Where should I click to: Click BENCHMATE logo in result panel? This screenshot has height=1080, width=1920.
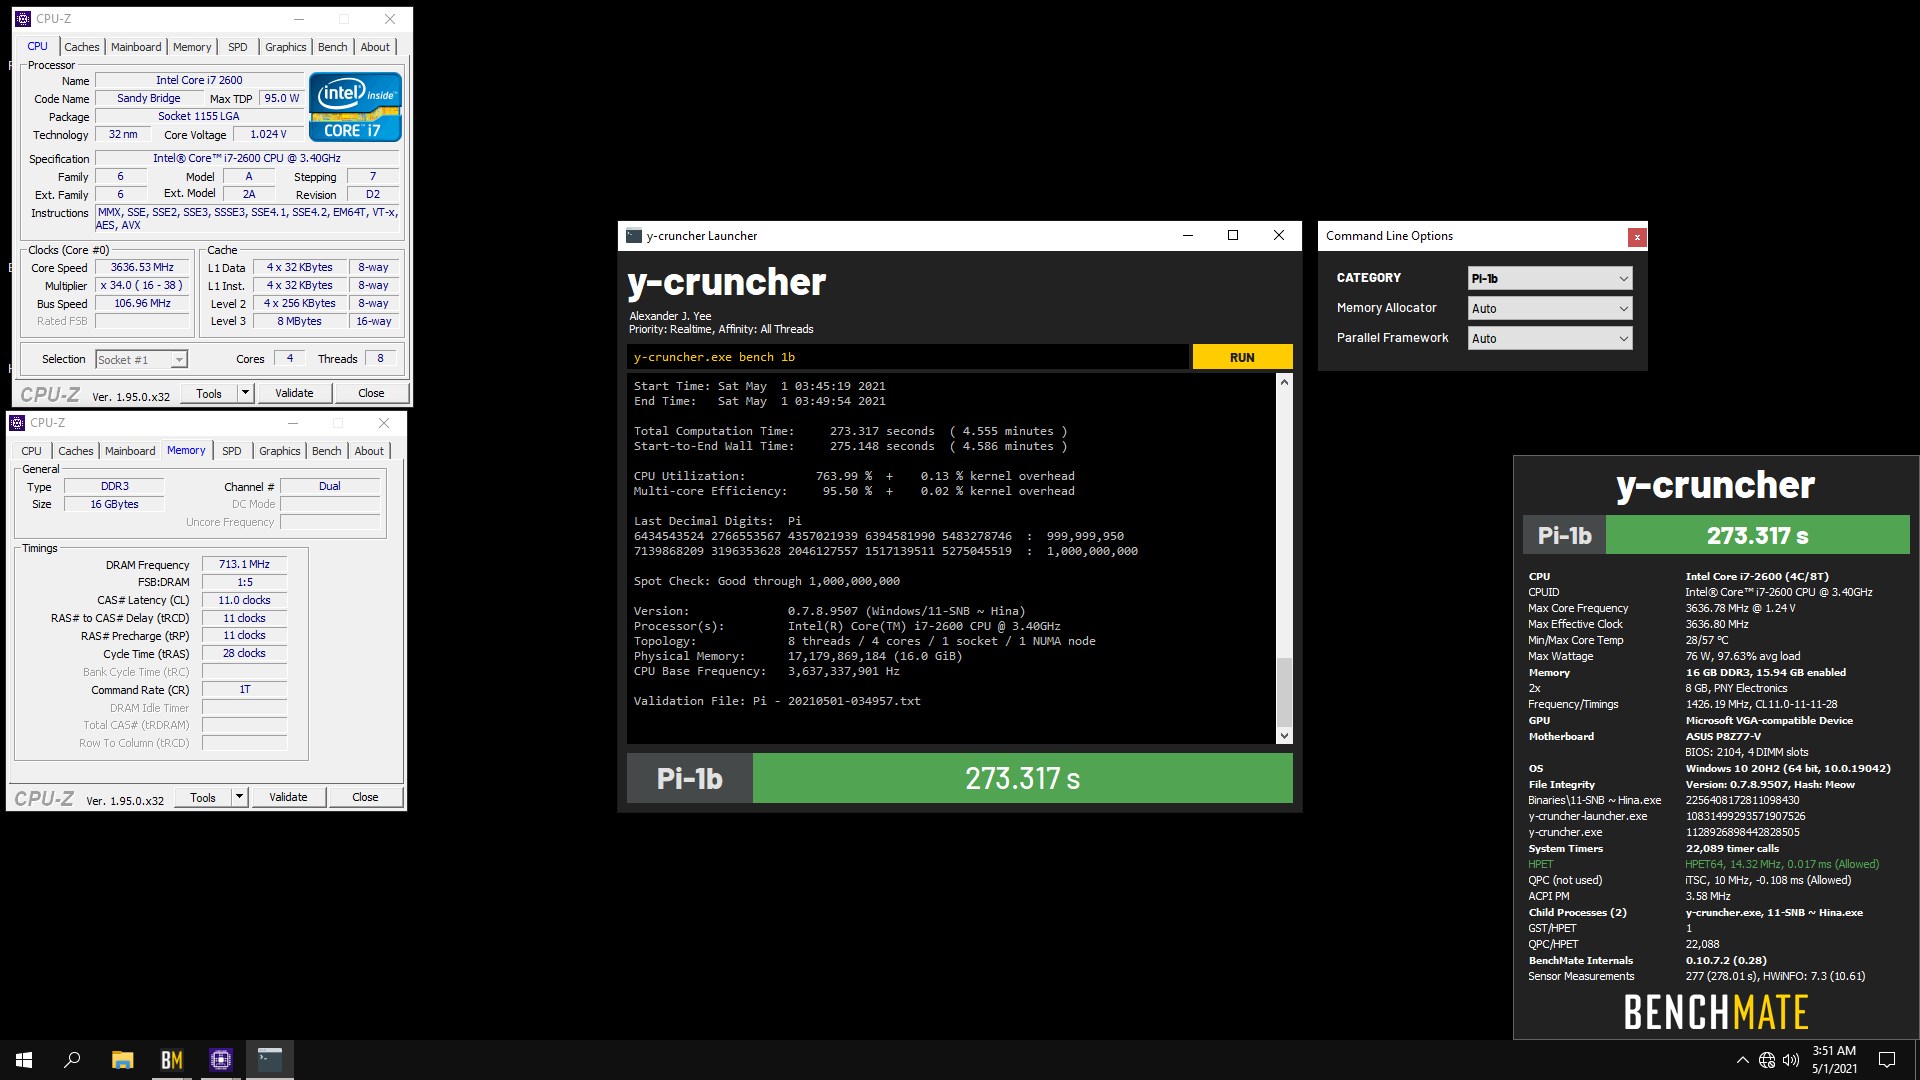pos(1716,1013)
